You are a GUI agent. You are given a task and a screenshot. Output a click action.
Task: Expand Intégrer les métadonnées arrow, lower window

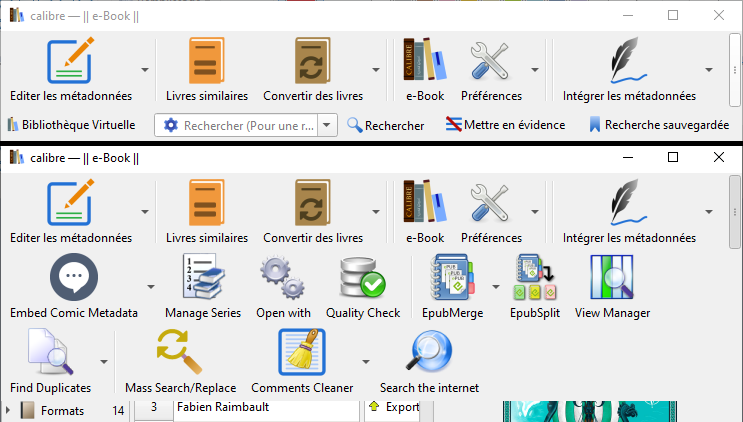[709, 212]
